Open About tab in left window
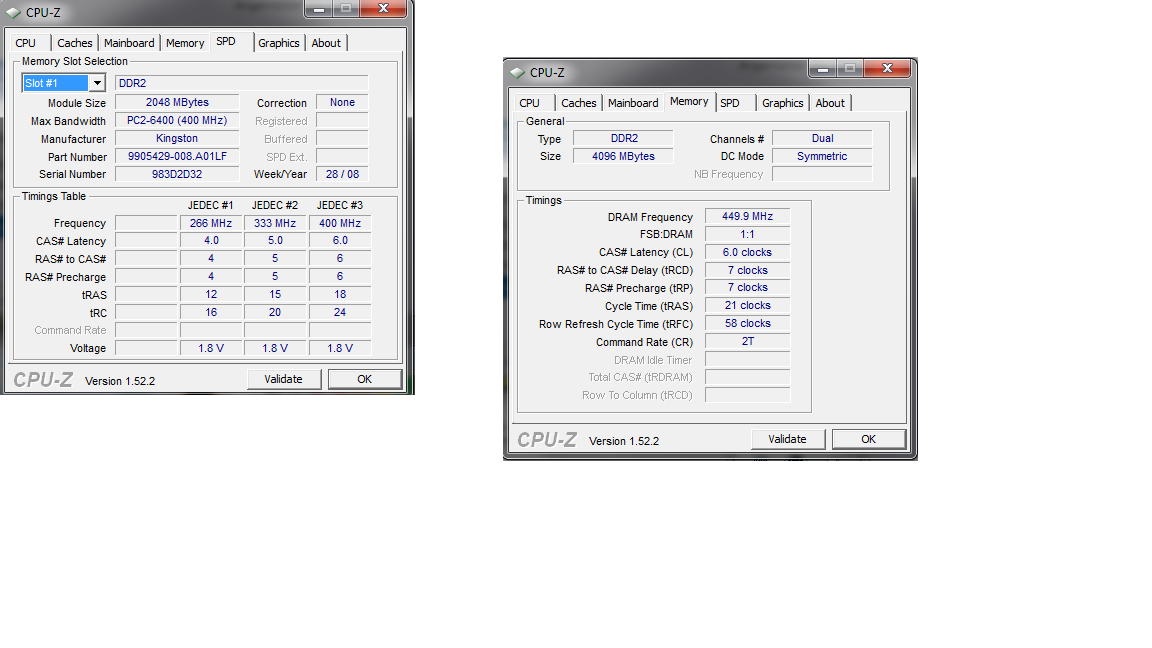The width and height of the screenshot is (1152, 648). pyautogui.click(x=326, y=43)
